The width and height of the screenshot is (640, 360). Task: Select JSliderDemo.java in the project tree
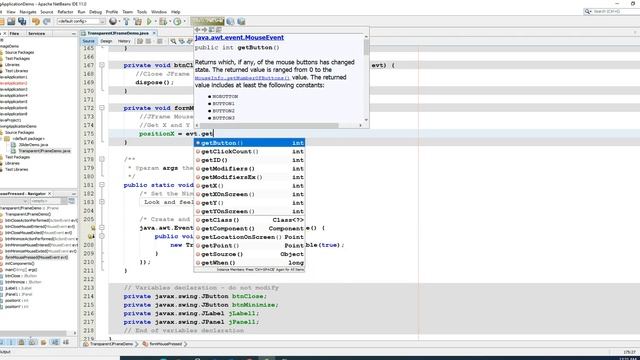[33, 145]
